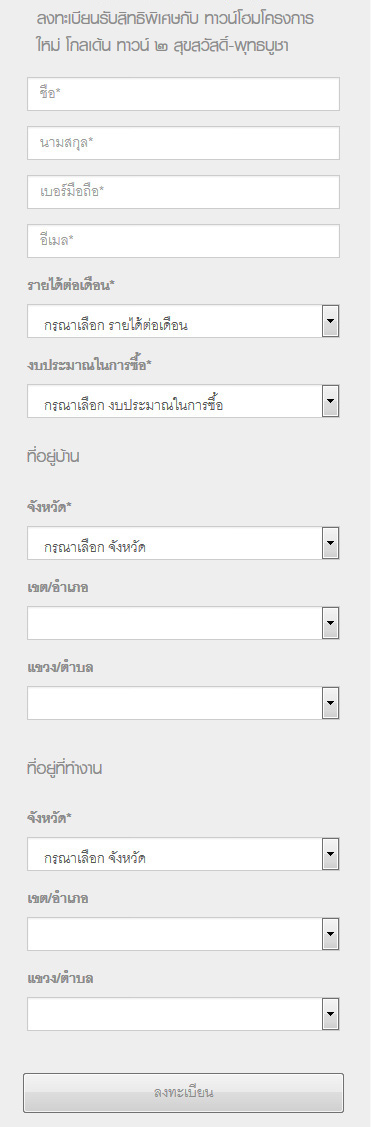Click arrow icon of งบประมาณในการซื้อ dropdown

click(330, 401)
